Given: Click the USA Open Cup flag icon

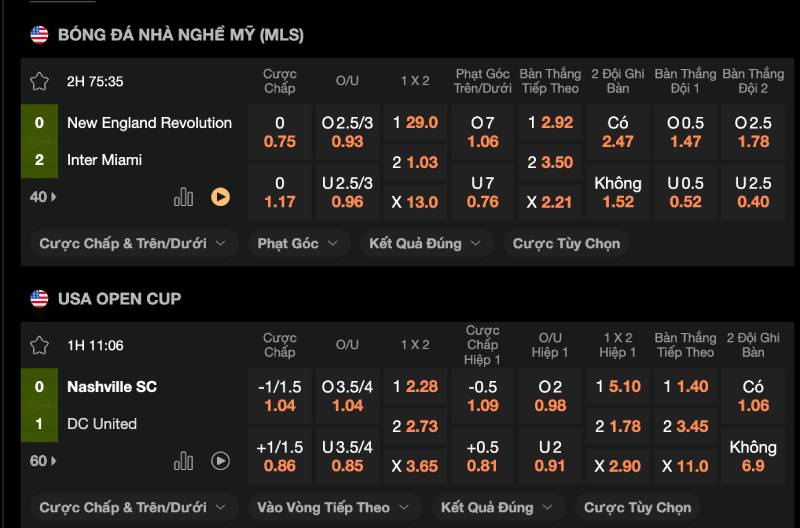Looking at the screenshot, I should click(39, 299).
